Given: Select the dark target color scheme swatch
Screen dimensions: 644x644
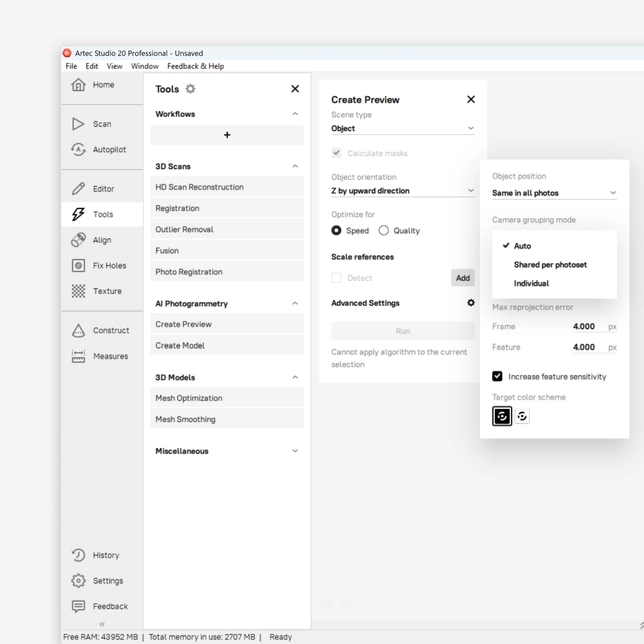Looking at the screenshot, I should tap(502, 416).
